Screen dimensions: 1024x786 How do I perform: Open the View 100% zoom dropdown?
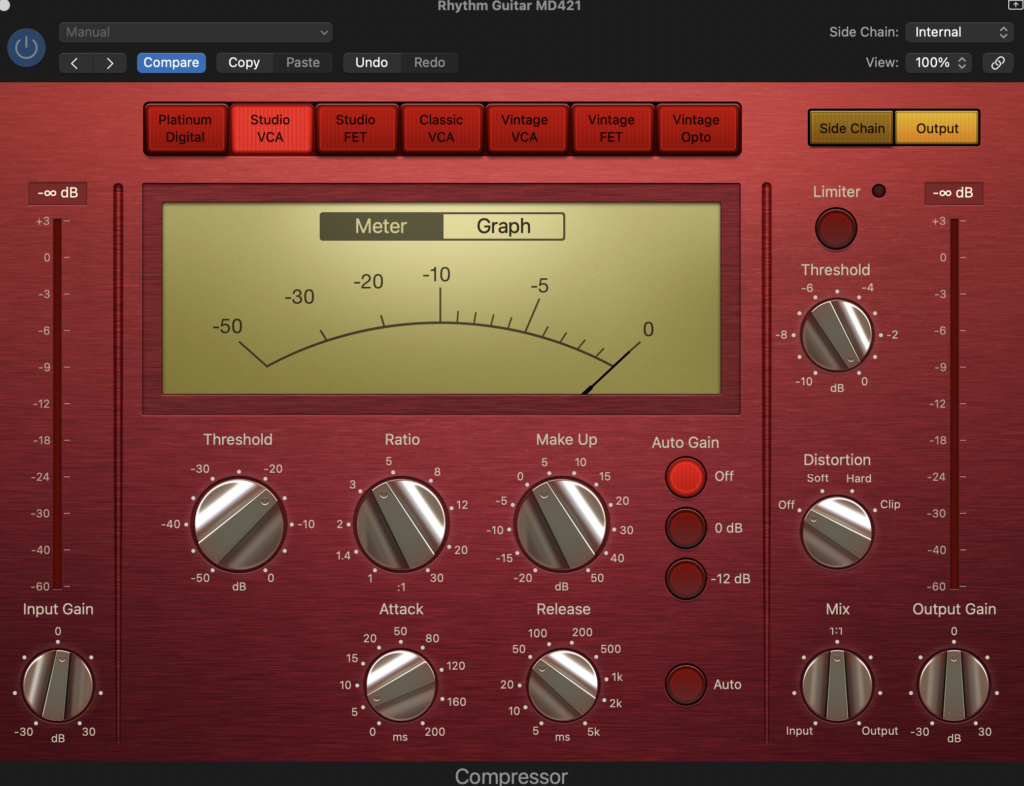click(937, 62)
